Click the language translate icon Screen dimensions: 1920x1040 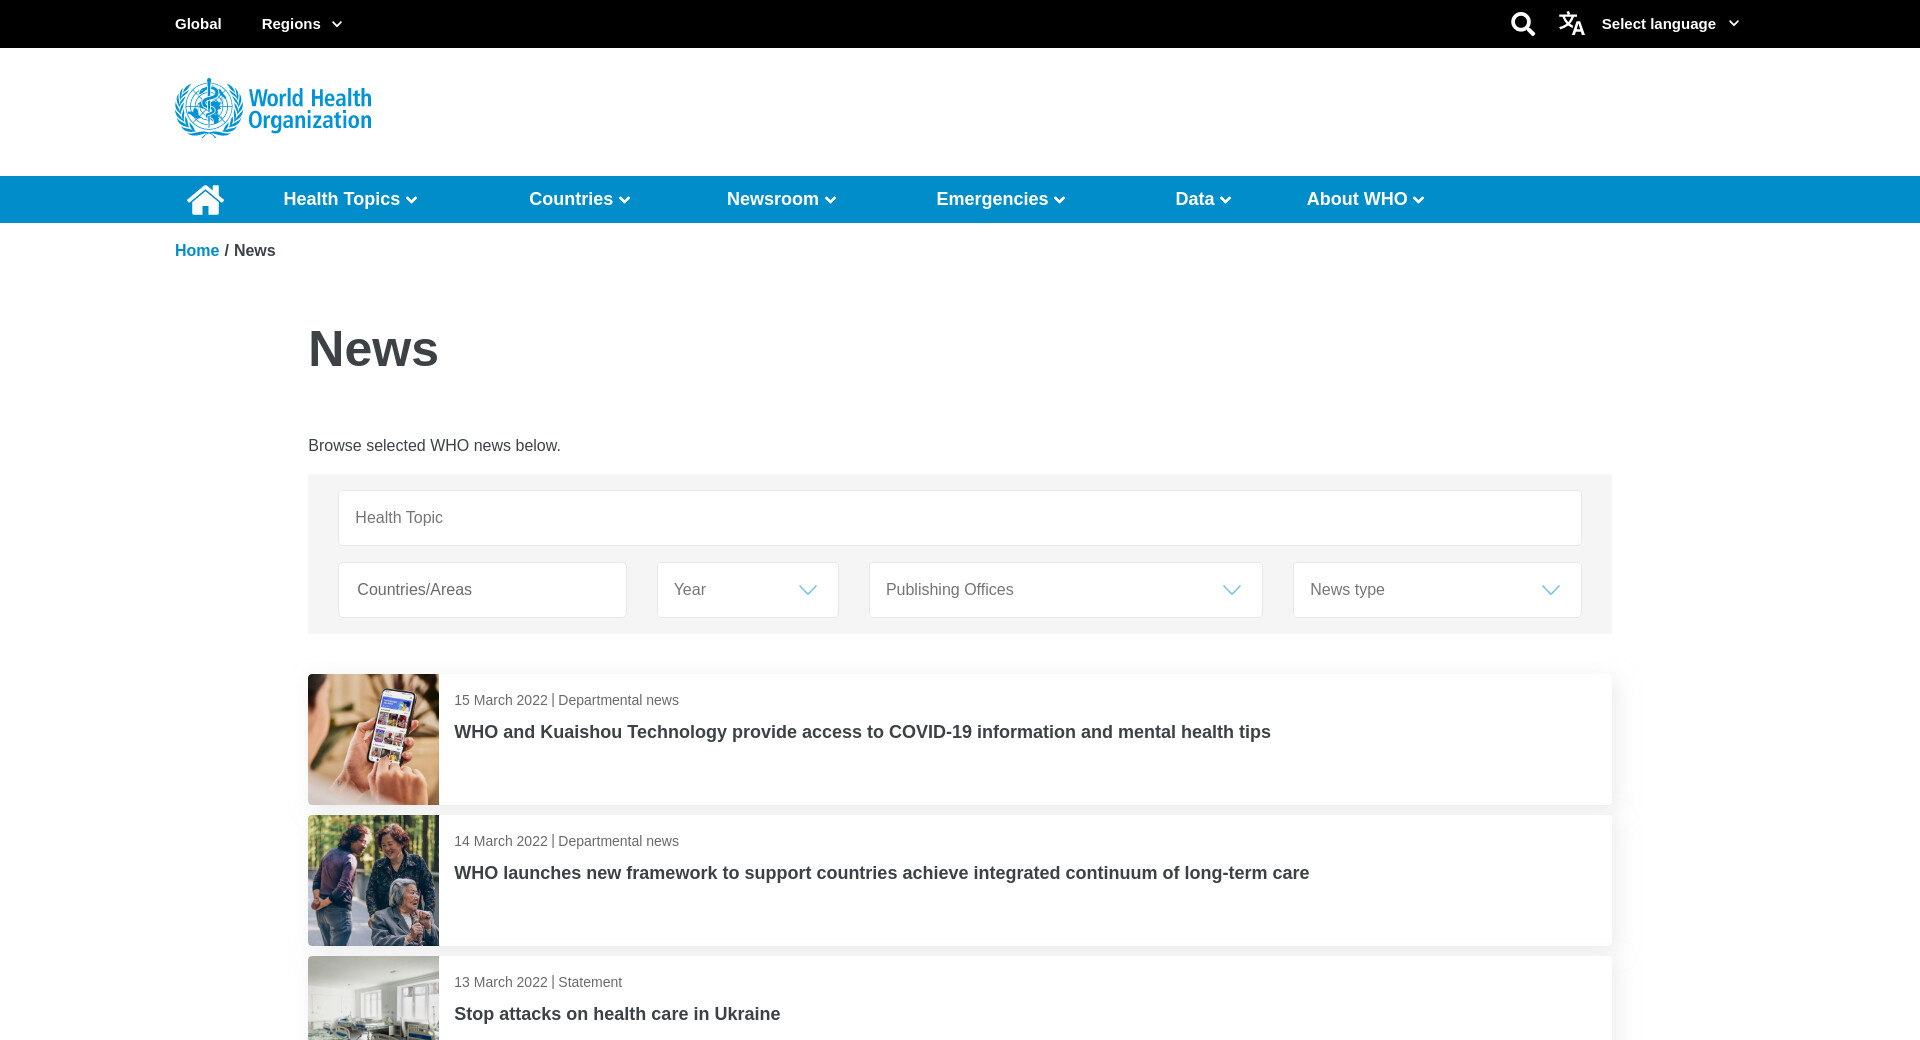[1571, 24]
